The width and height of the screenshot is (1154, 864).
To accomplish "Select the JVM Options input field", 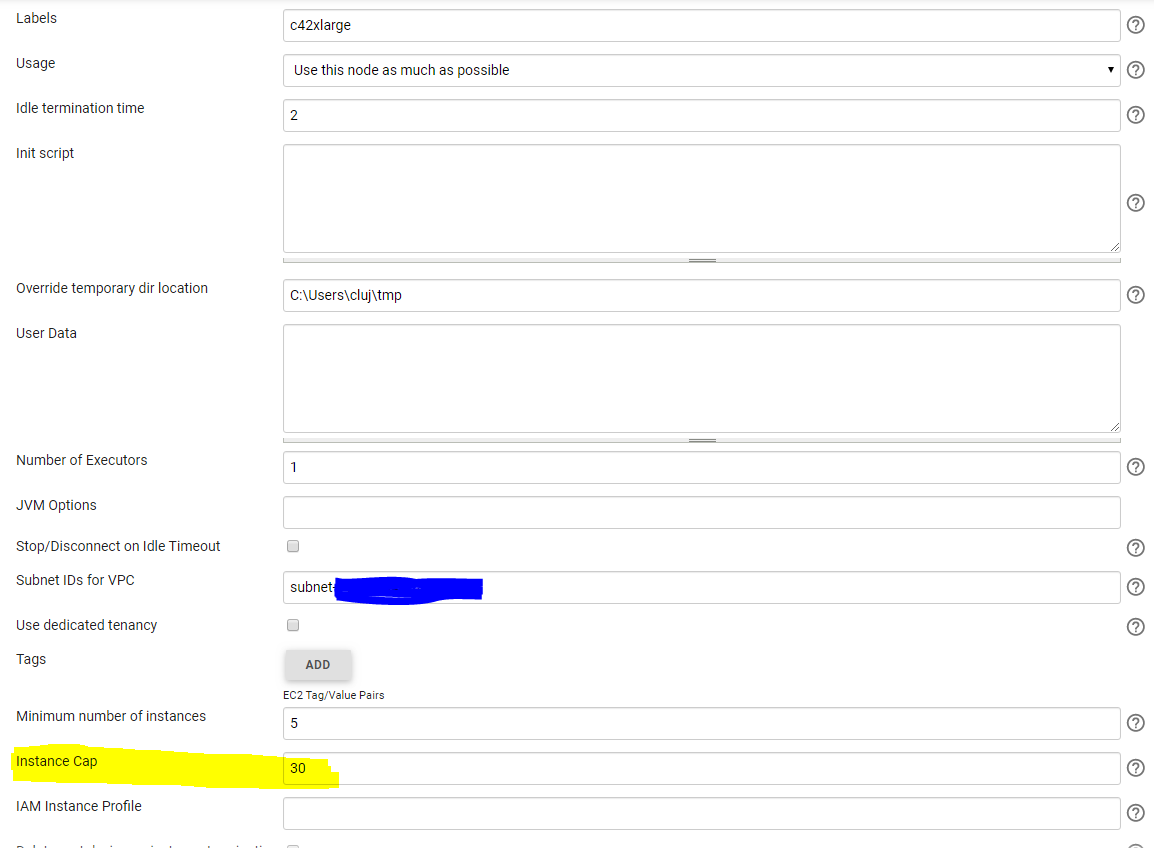I will (x=700, y=512).
